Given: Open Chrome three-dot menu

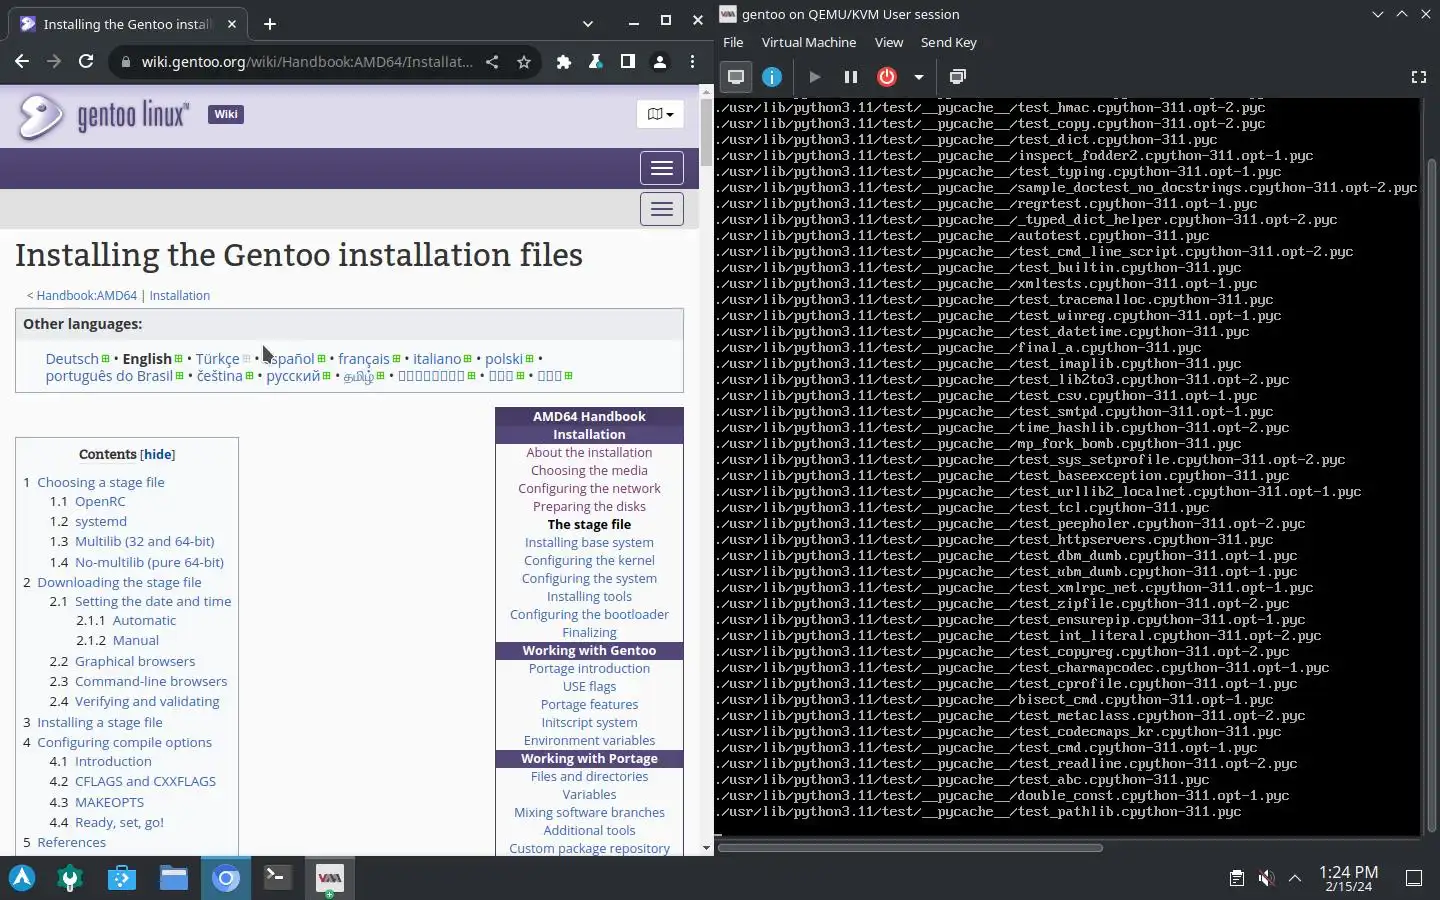Looking at the screenshot, I should click(x=692, y=62).
